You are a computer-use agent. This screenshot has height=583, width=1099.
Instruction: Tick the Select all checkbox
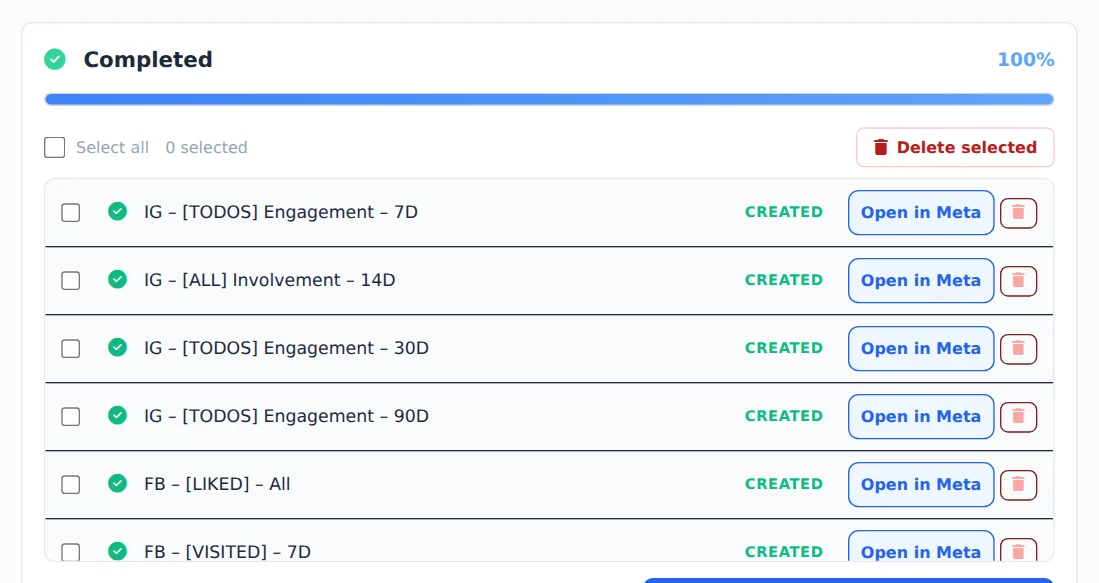(x=55, y=147)
